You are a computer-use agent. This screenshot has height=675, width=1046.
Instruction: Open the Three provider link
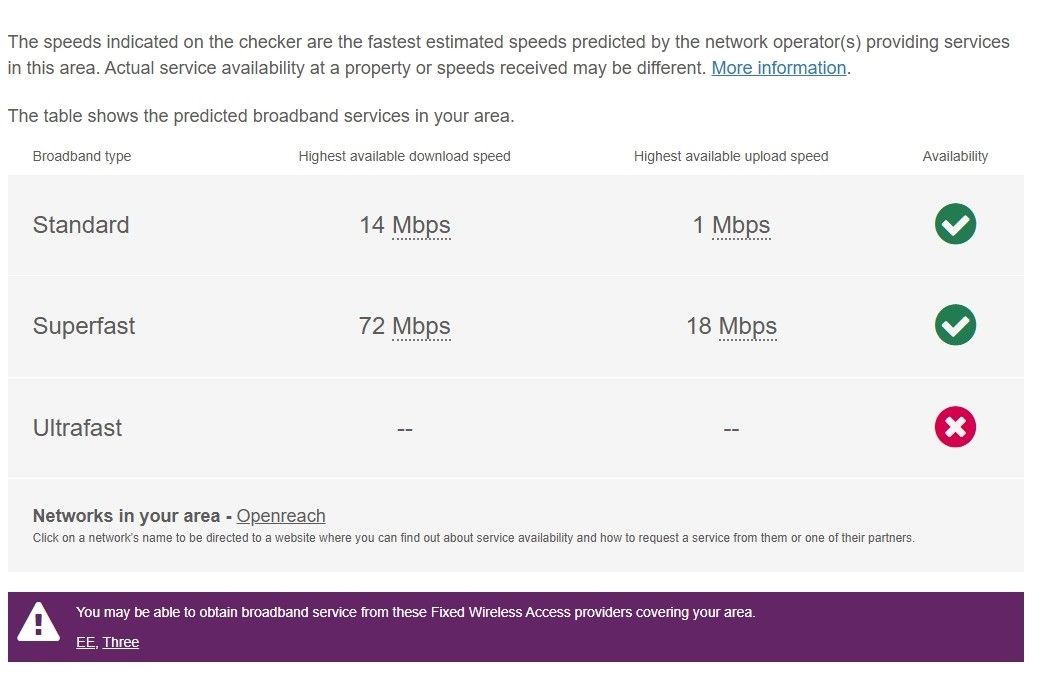(121, 642)
